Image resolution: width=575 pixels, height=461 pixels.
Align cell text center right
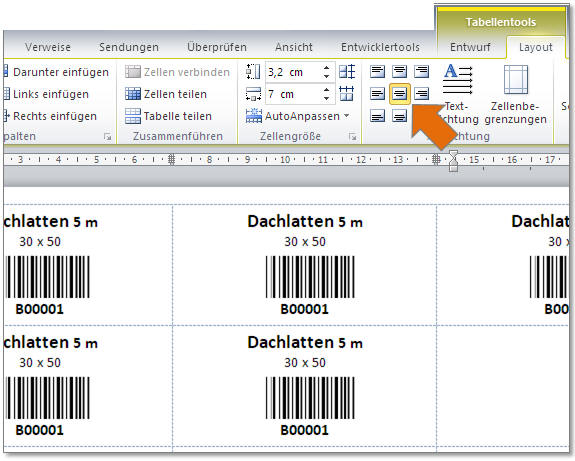pyautogui.click(x=421, y=94)
